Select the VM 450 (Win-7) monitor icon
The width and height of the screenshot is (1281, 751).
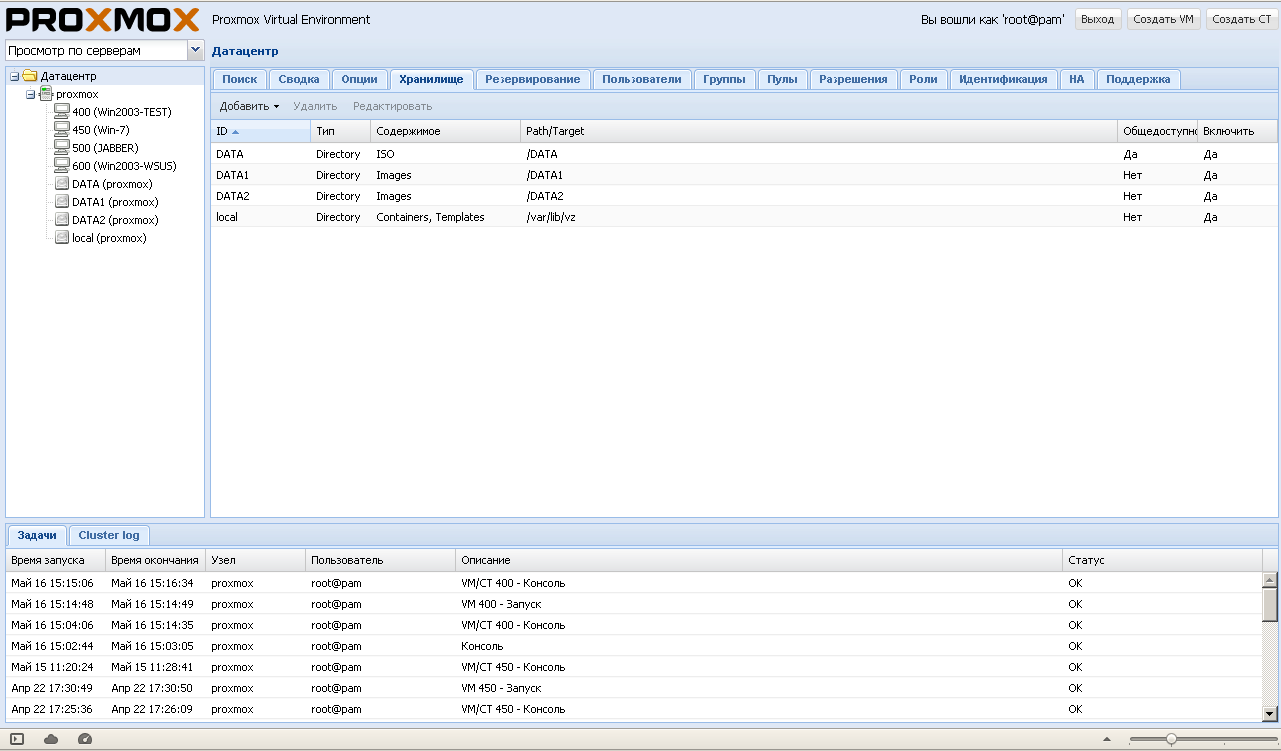click(61, 130)
